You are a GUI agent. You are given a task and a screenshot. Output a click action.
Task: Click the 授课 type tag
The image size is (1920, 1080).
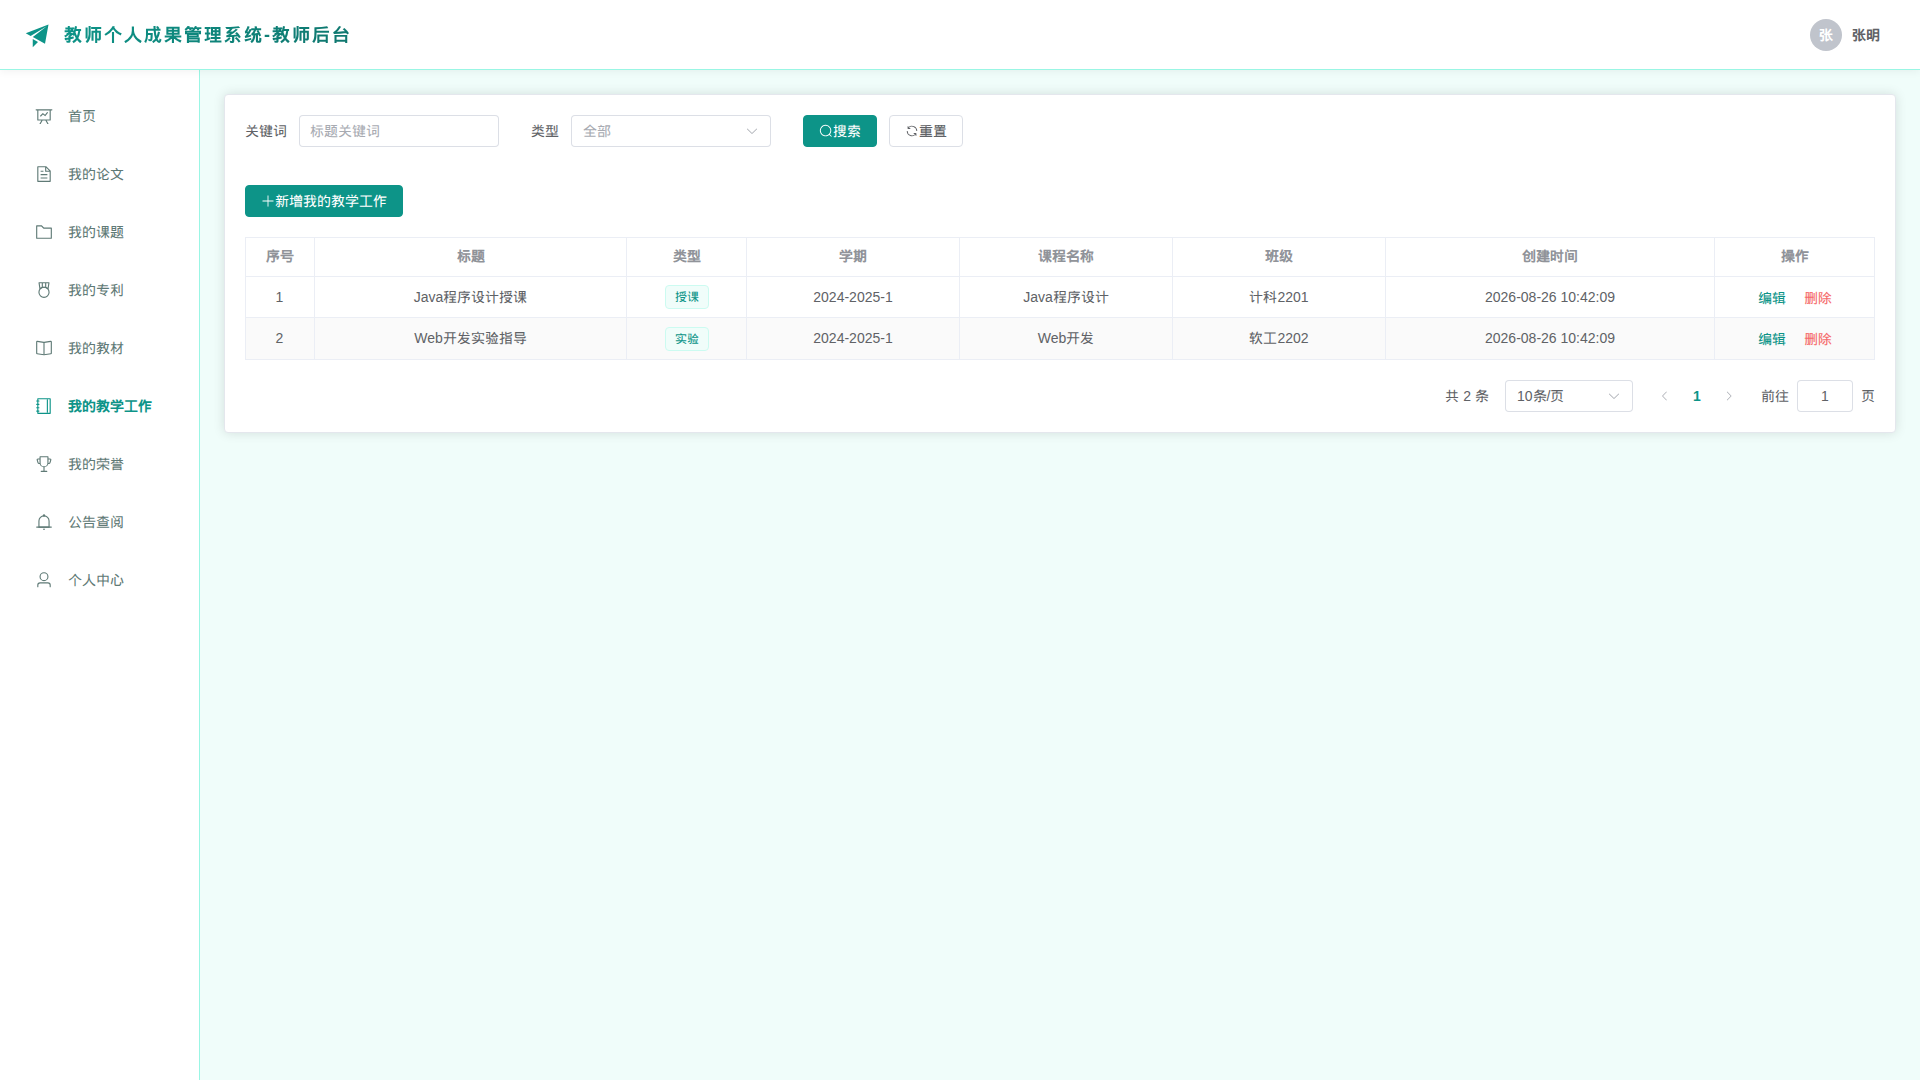coord(687,297)
